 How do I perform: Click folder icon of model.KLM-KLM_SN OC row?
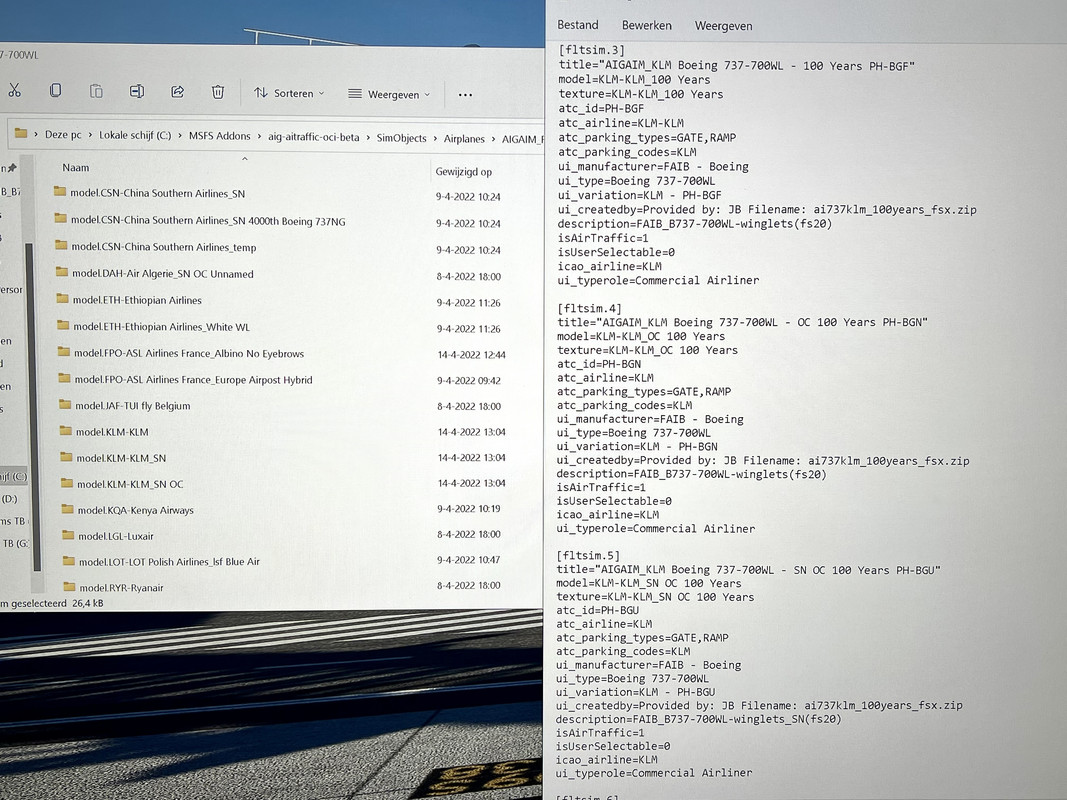coord(67,483)
